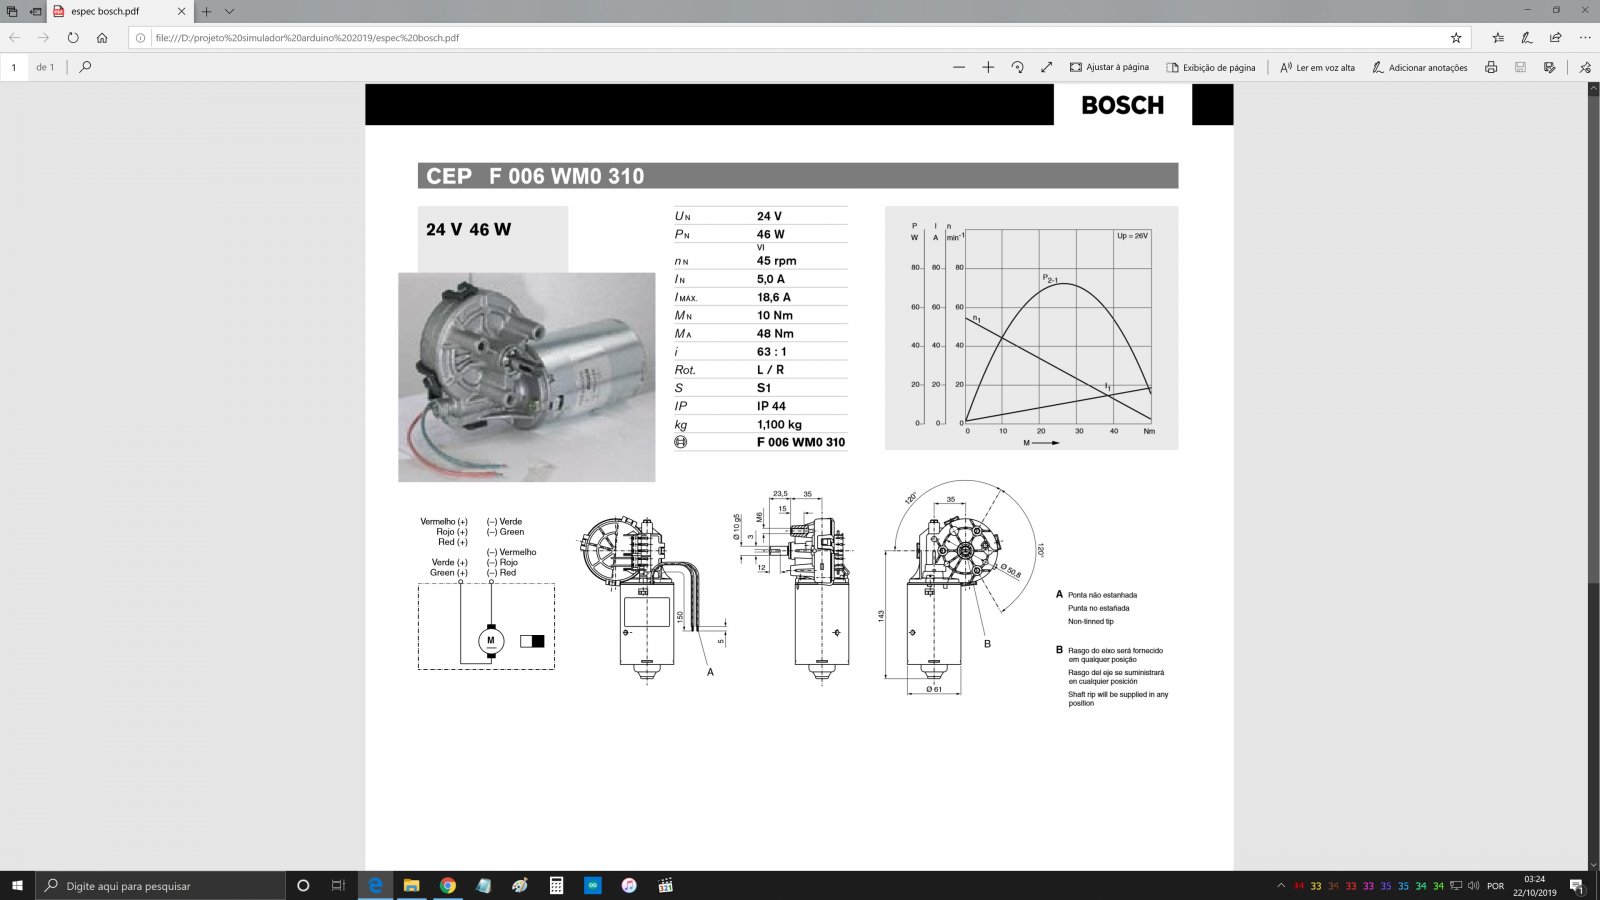Image resolution: width=1600 pixels, height=900 pixels.
Task: Open 'Exibição de página' layout options
Action: coord(1210,67)
